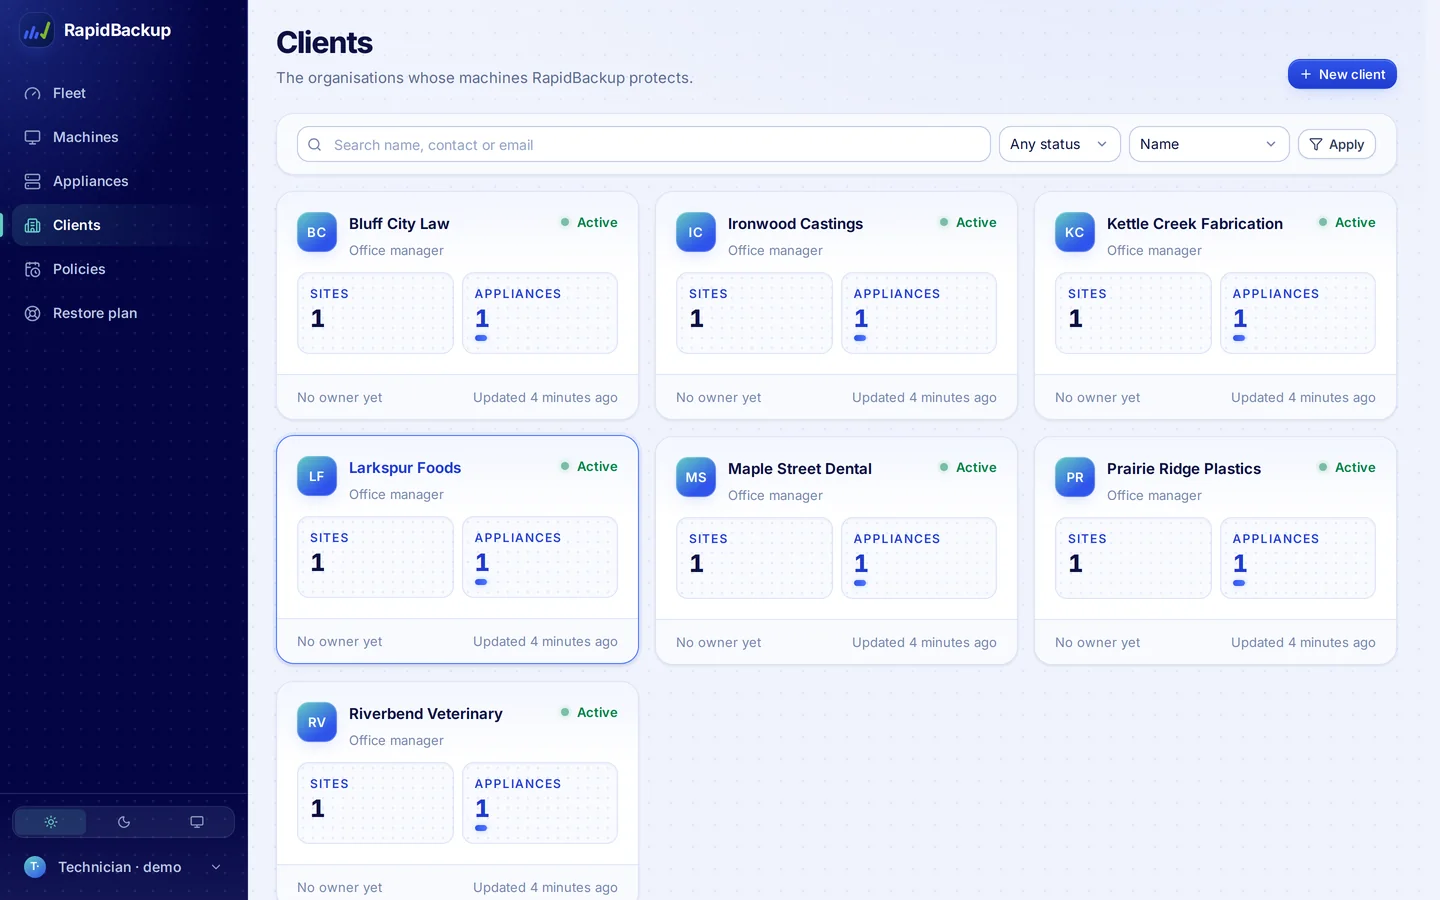This screenshot has height=900, width=1440.
Task: Click the Fleet gauge icon in sidebar
Action: pos(33,93)
